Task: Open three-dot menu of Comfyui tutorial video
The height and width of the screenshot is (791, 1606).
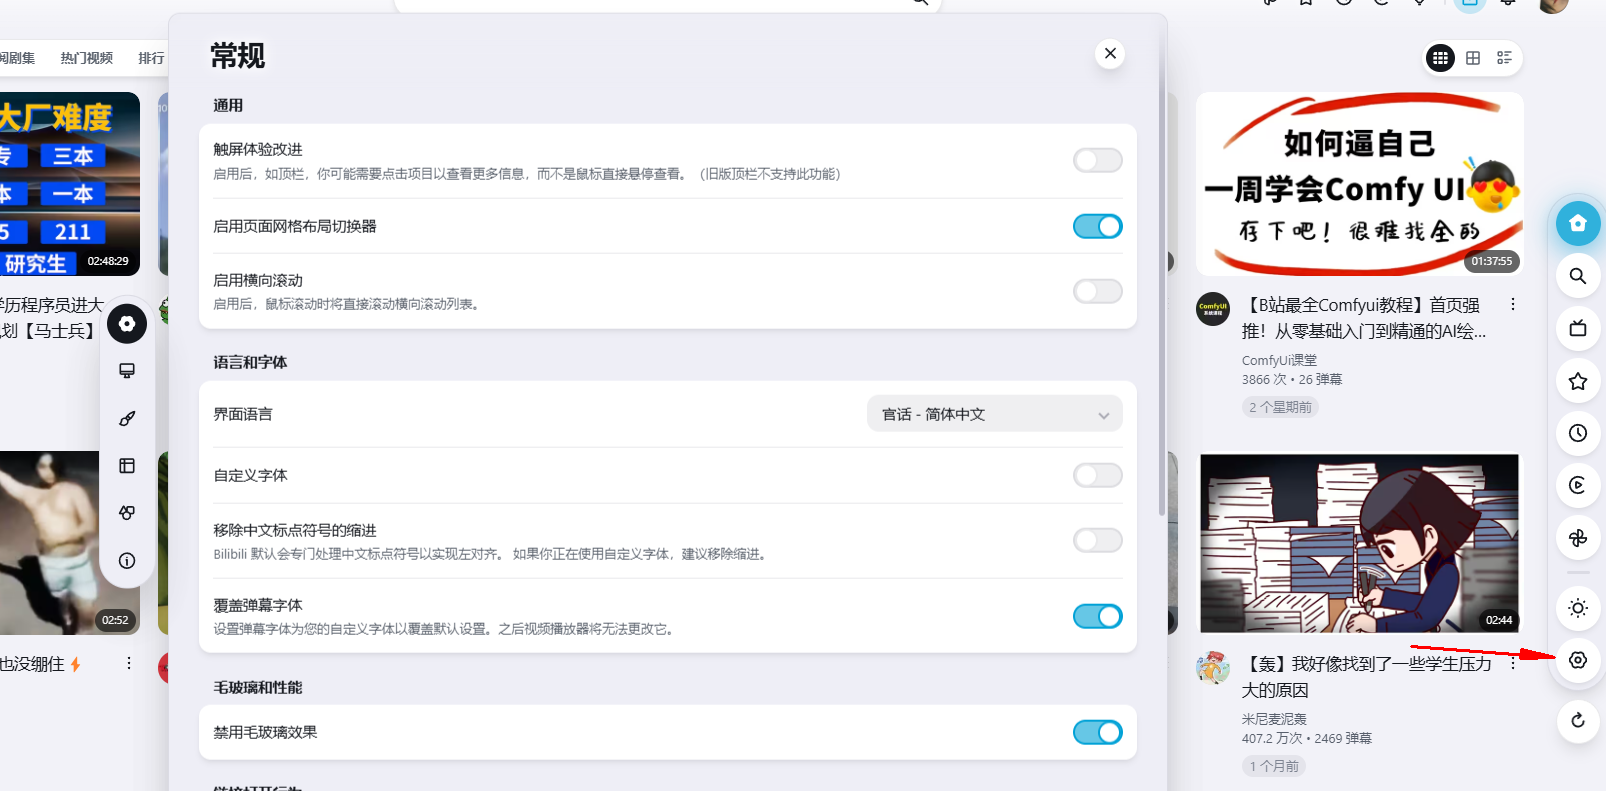Action: click(x=1513, y=304)
